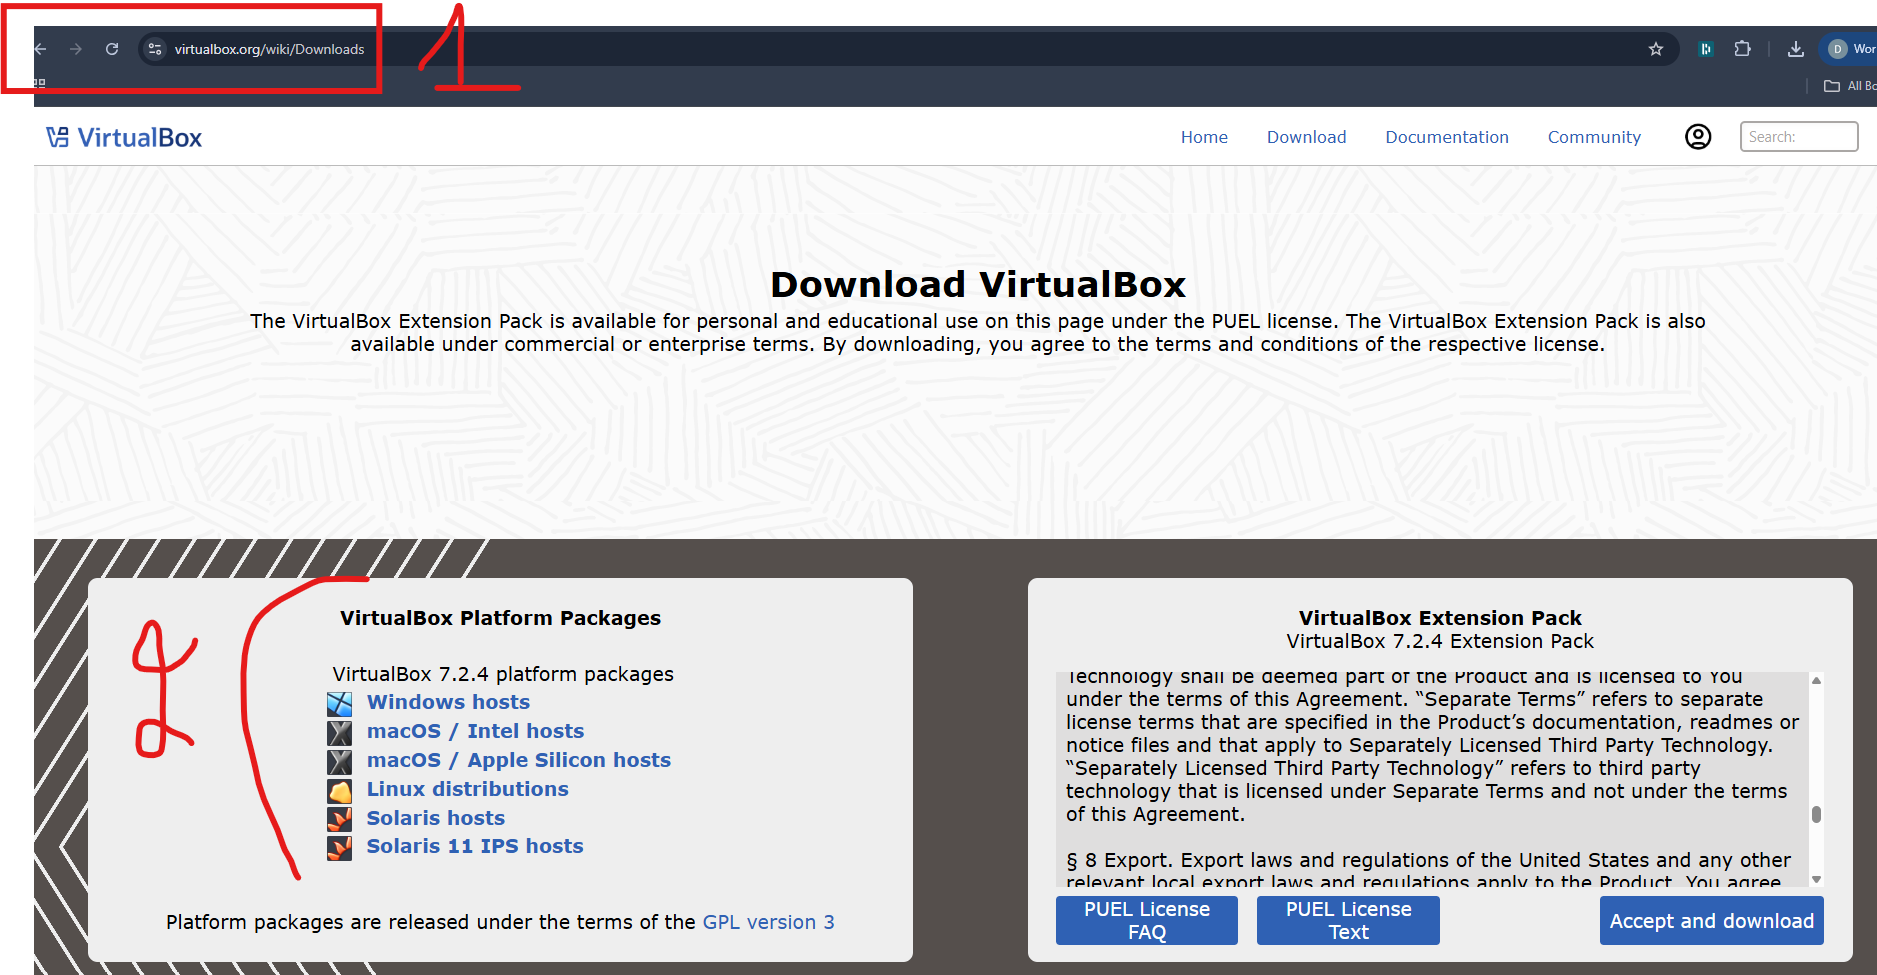
Task: Click the Solaris 11 IPS hosts icon
Action: pyautogui.click(x=340, y=847)
